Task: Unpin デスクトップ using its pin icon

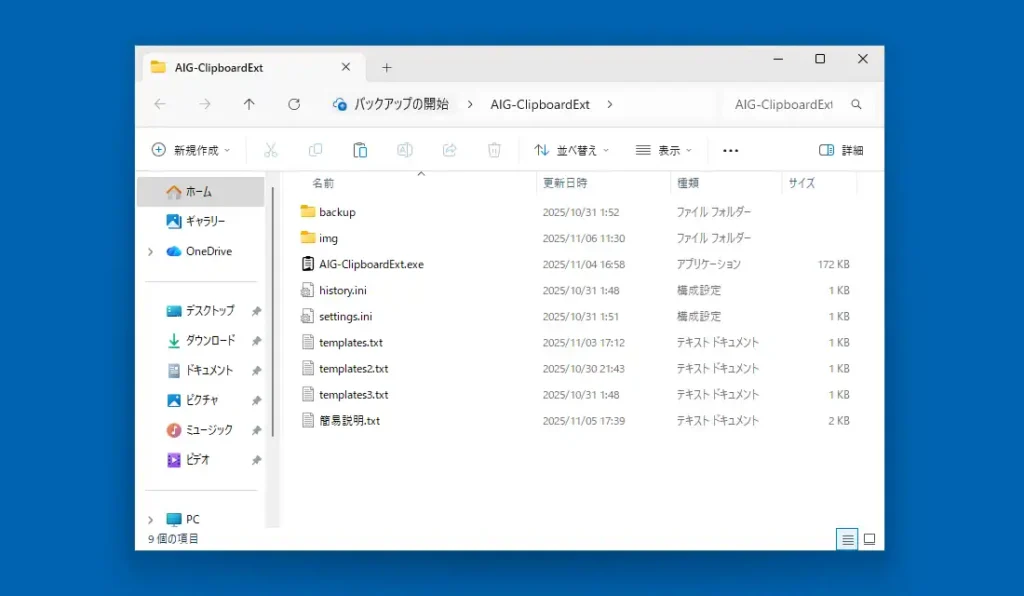Action: point(255,311)
